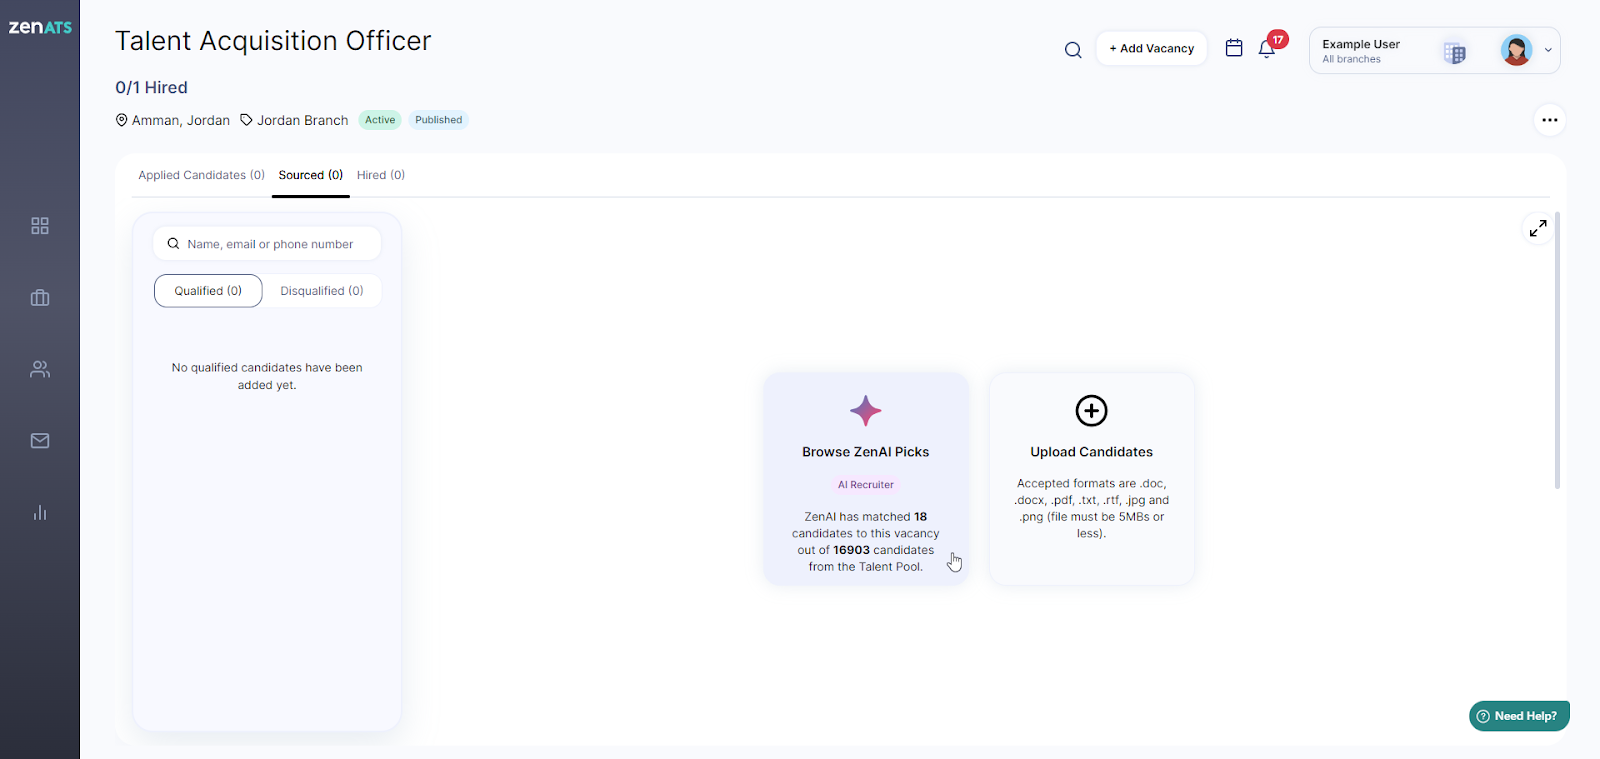Click the Talent Acquisition Officer title
Image resolution: width=1600 pixels, height=759 pixels.
pos(273,41)
